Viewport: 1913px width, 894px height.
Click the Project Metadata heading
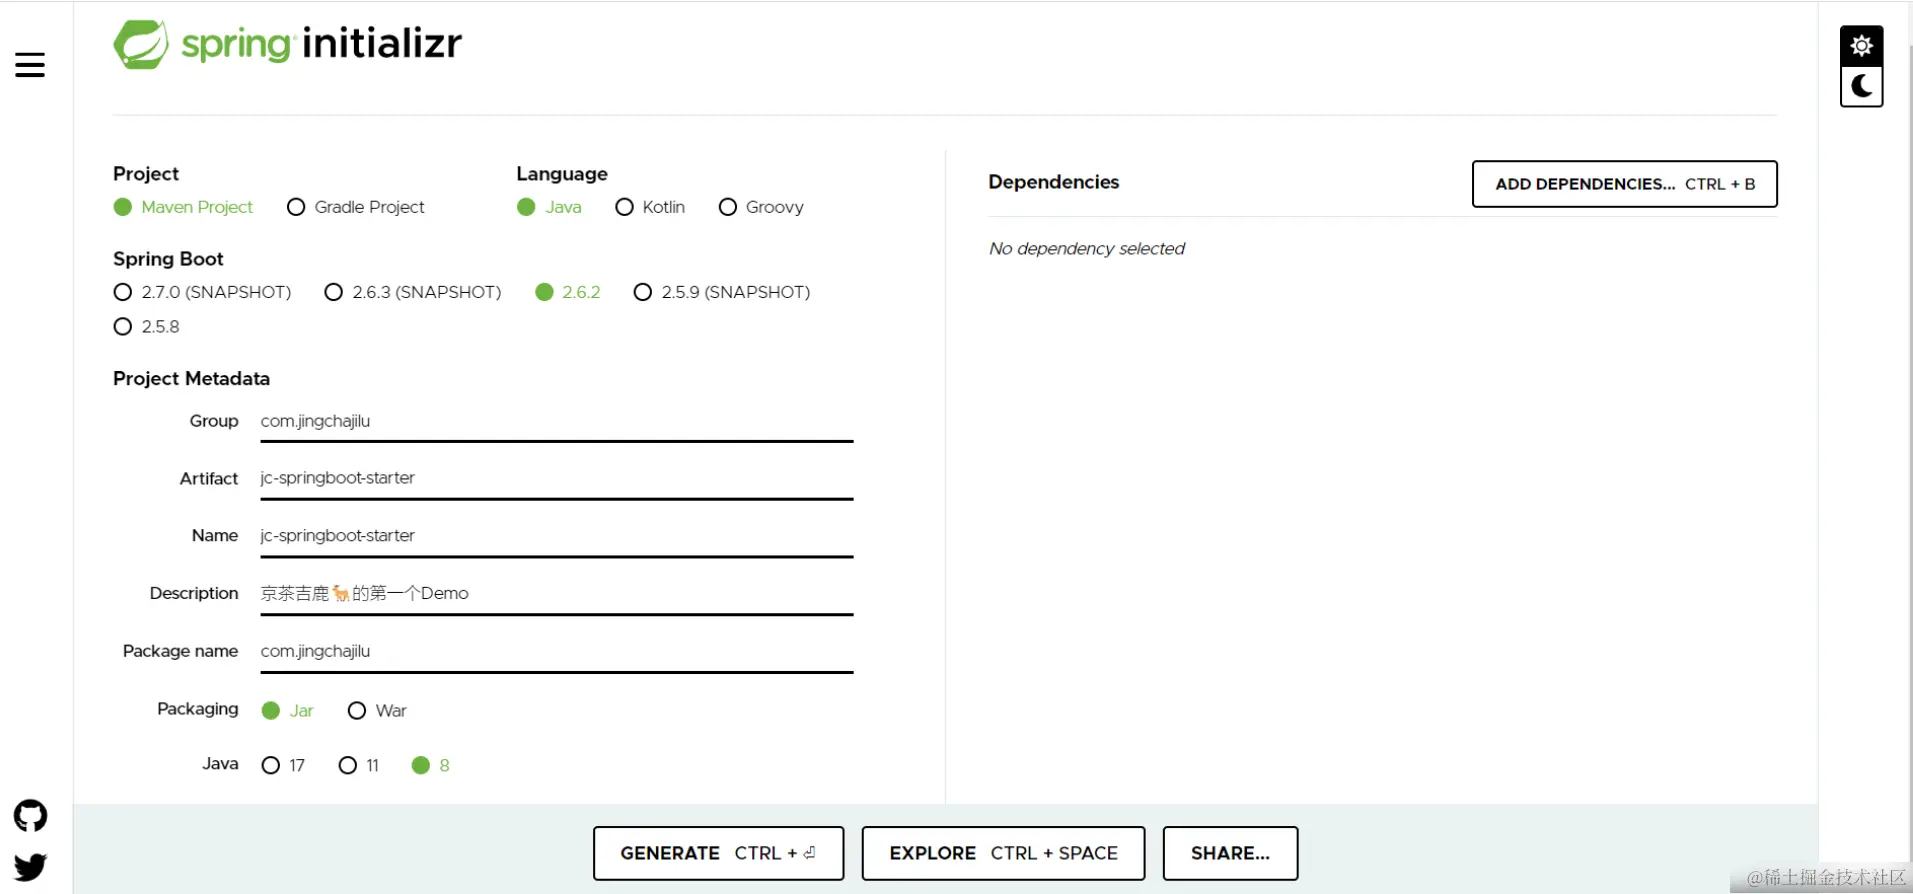191,379
